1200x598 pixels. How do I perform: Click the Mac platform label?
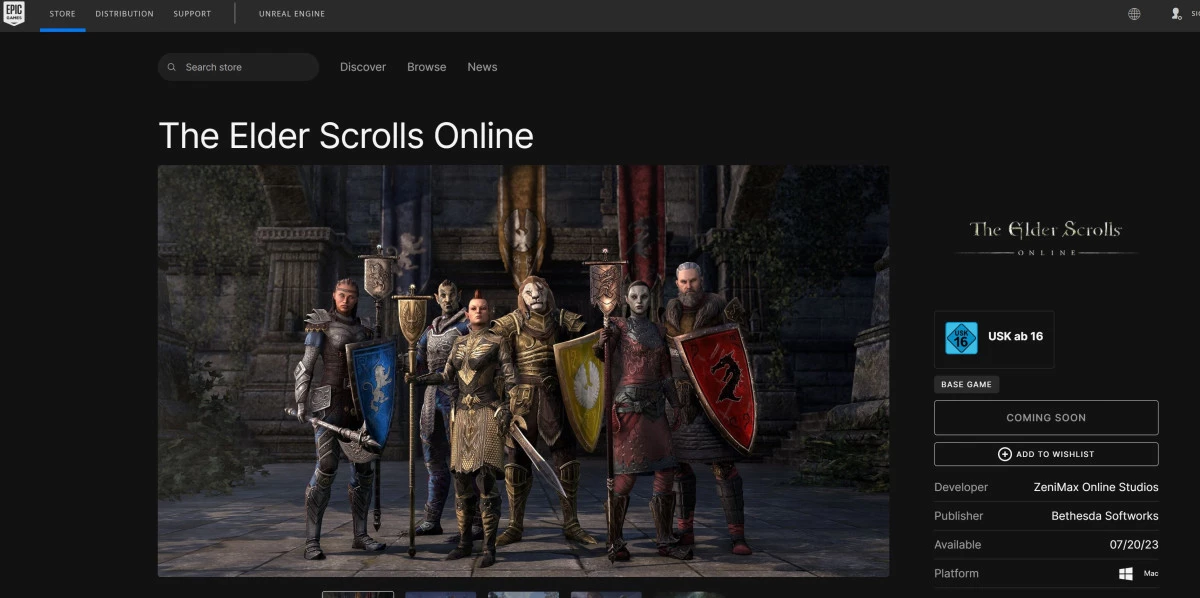(1151, 574)
